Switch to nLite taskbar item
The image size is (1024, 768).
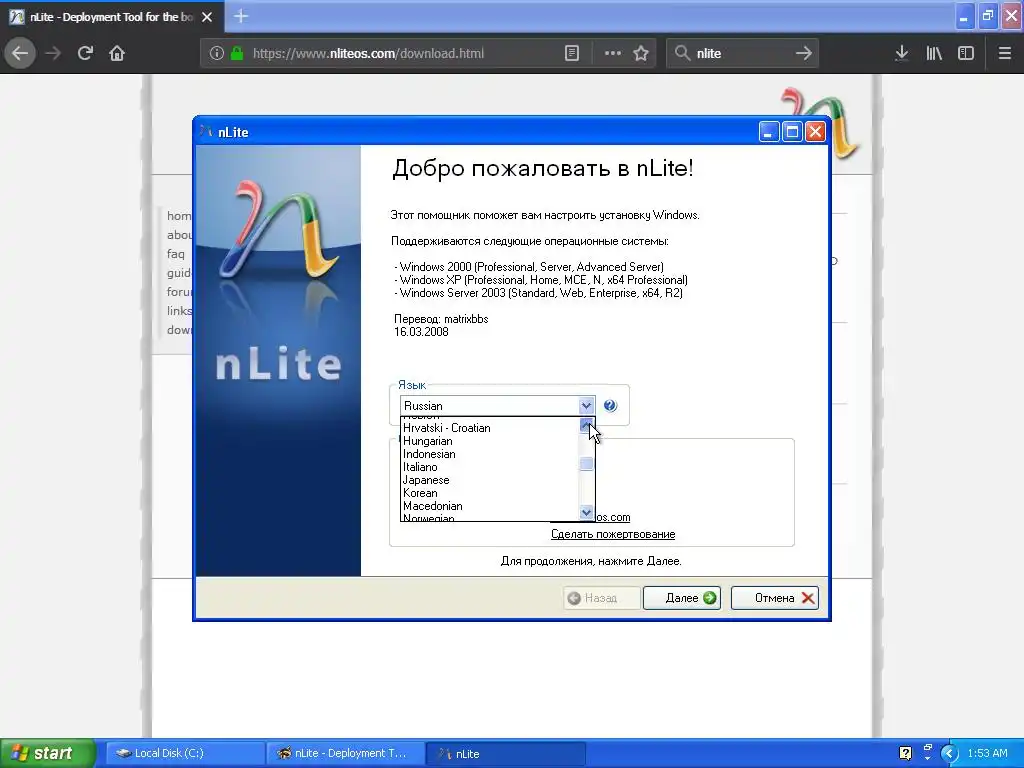[x=505, y=753]
